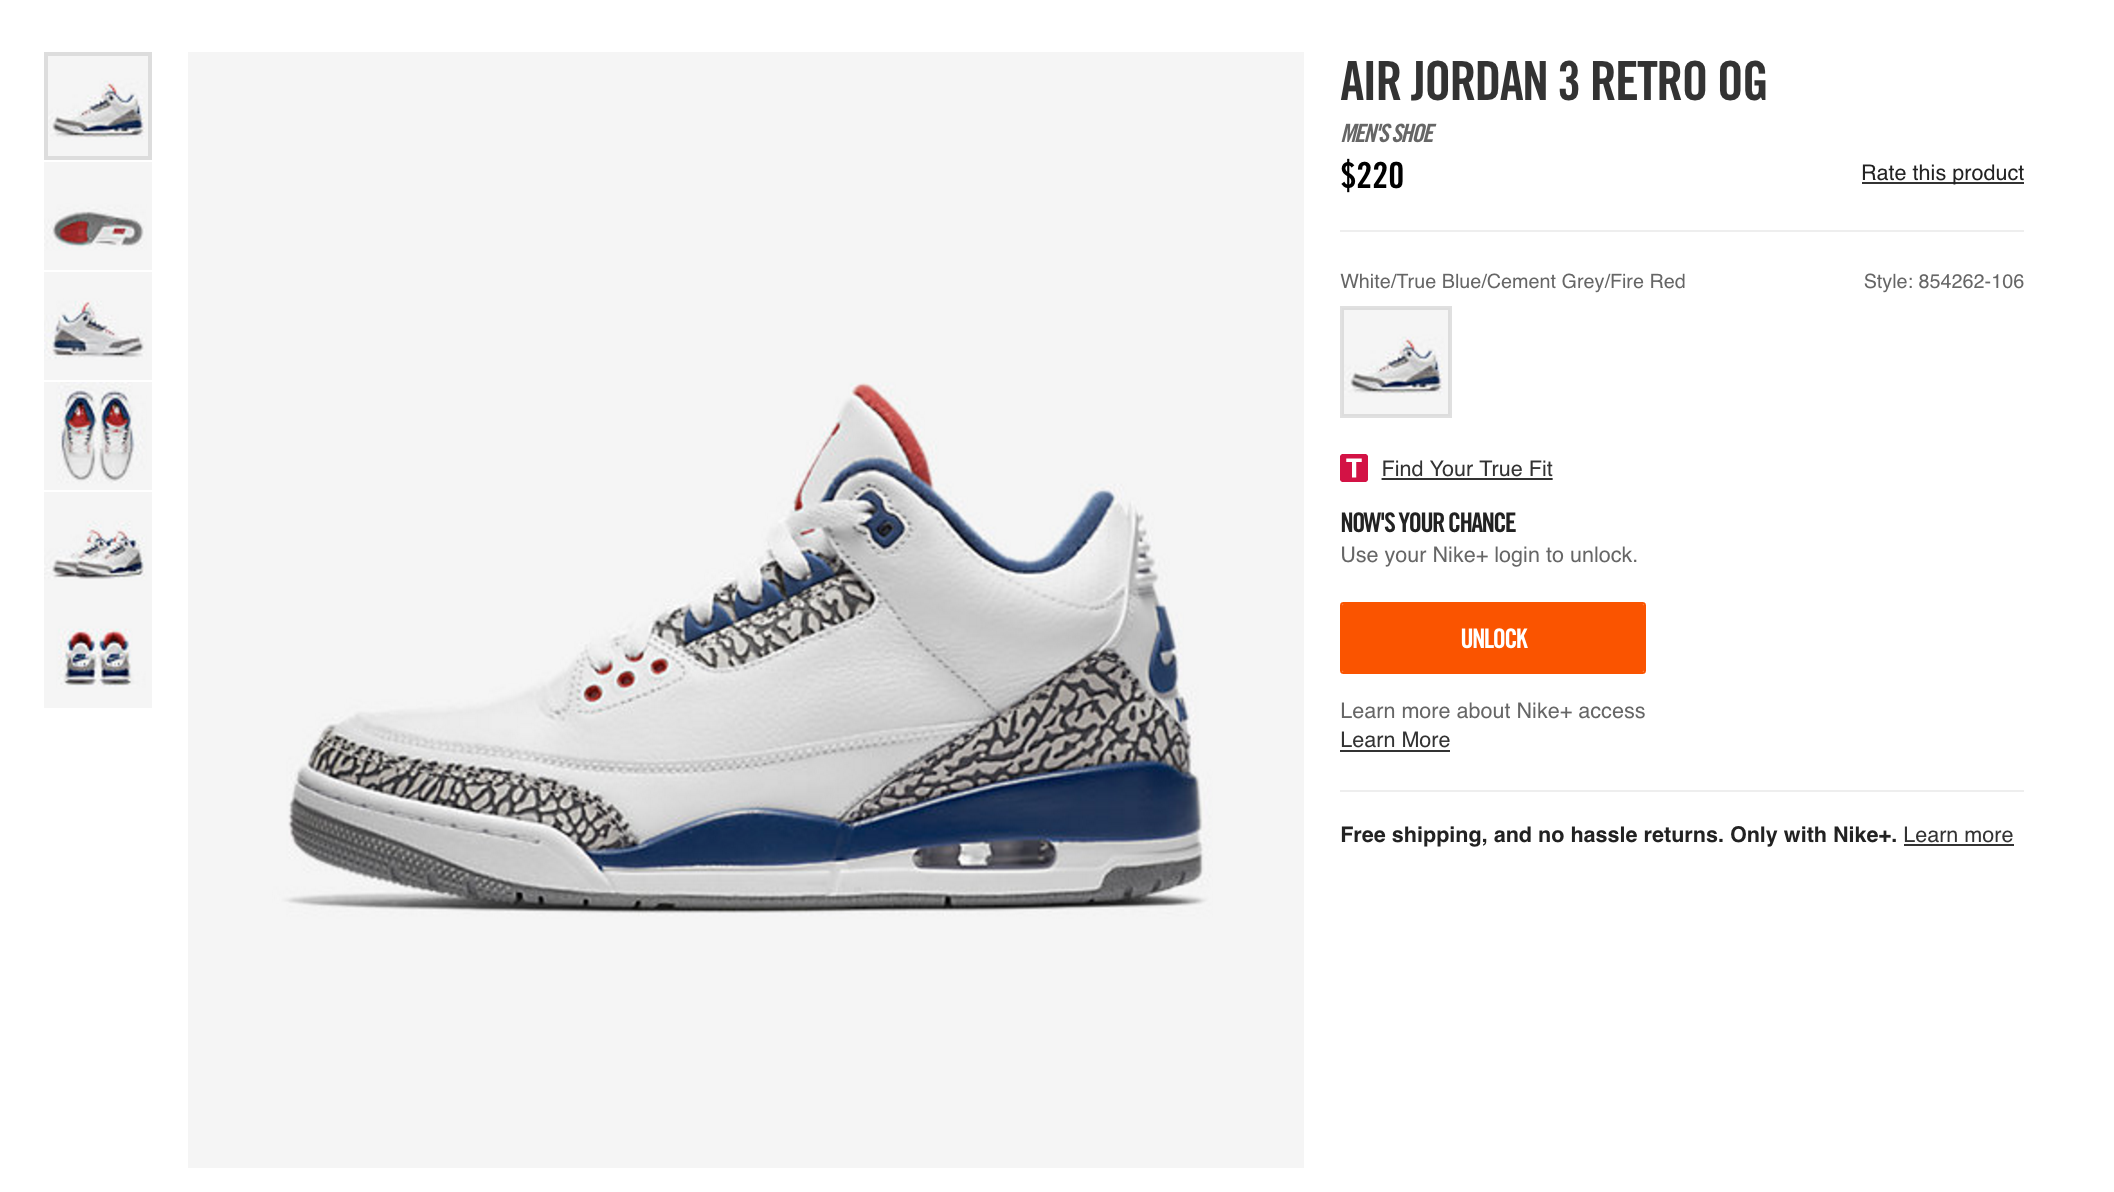Screen dimensions: 2114x1192
Task: Click the White/True Blue/Cement Grey/Fire Red color label
Action: pos(1513,282)
